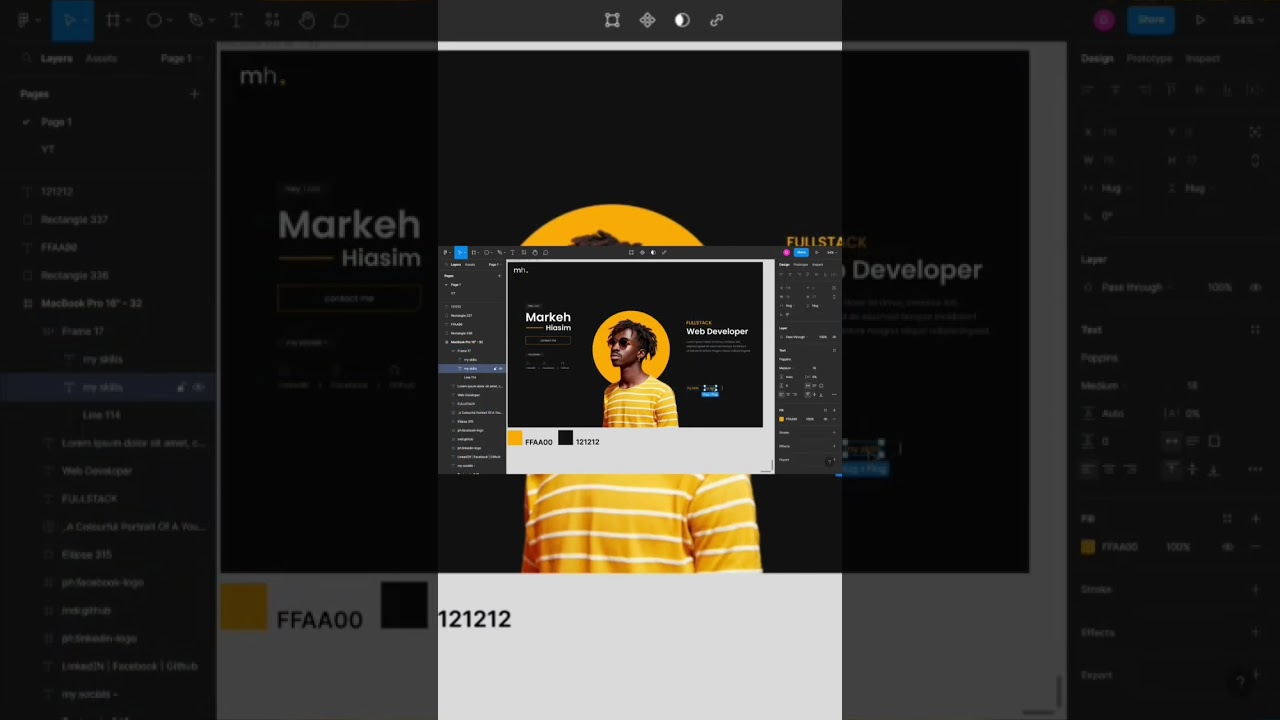Add a new page with plus button

[x=194, y=94]
